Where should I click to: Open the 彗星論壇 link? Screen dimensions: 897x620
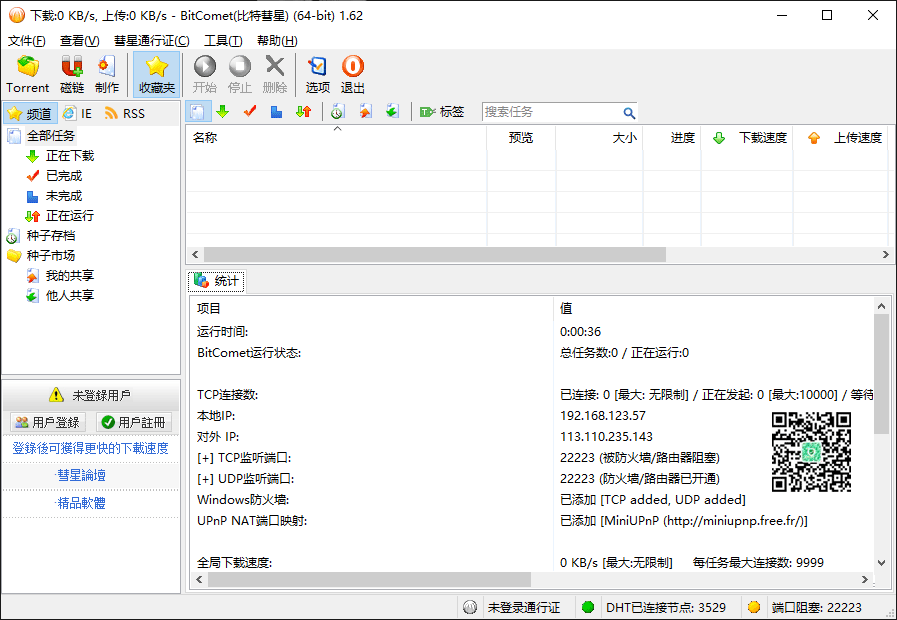(81, 475)
